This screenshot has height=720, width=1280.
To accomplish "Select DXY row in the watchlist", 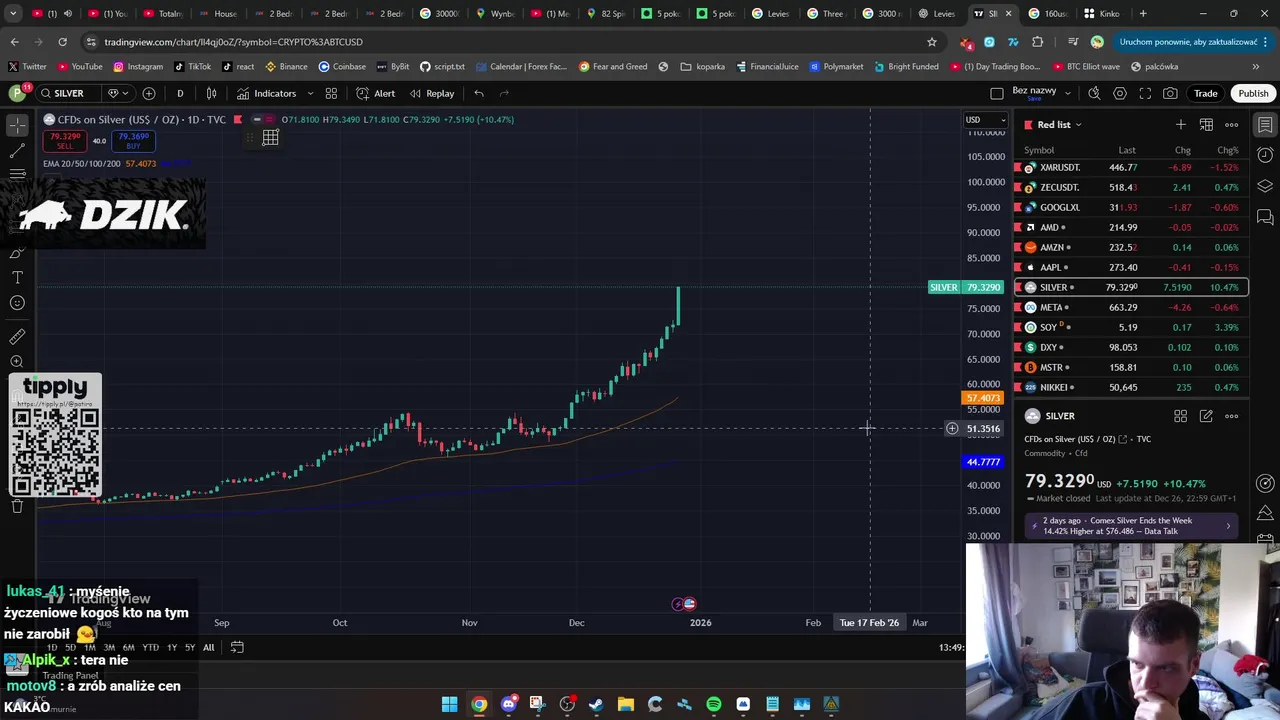I will (x=1131, y=347).
